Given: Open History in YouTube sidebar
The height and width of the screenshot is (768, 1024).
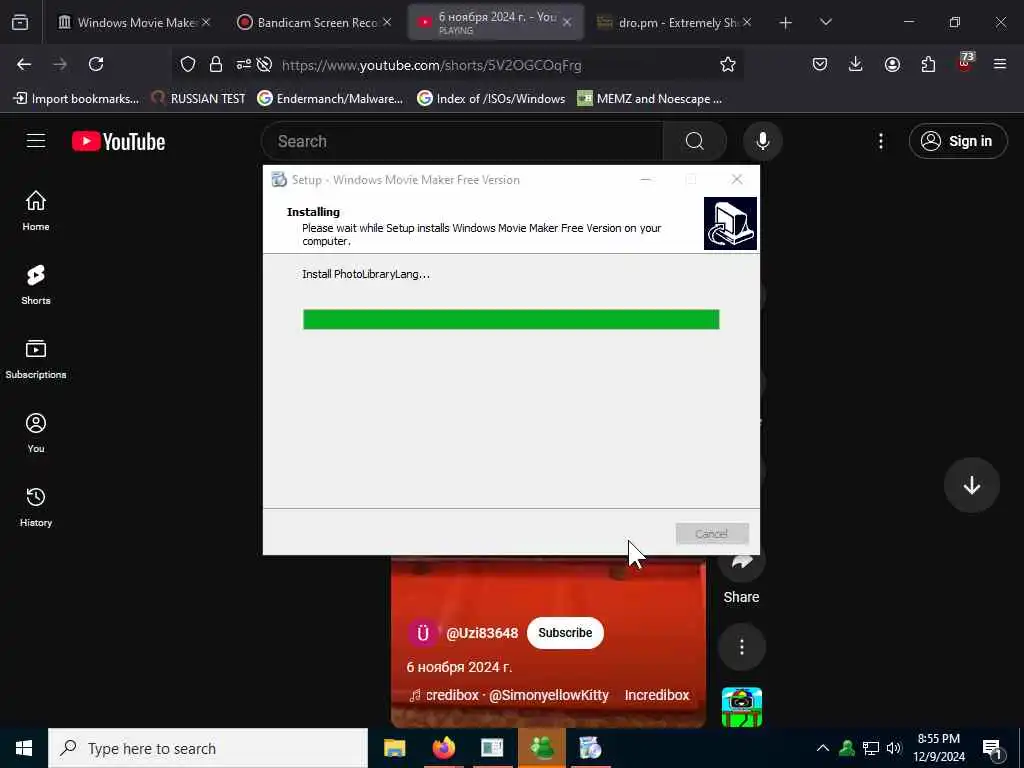Looking at the screenshot, I should [36, 506].
